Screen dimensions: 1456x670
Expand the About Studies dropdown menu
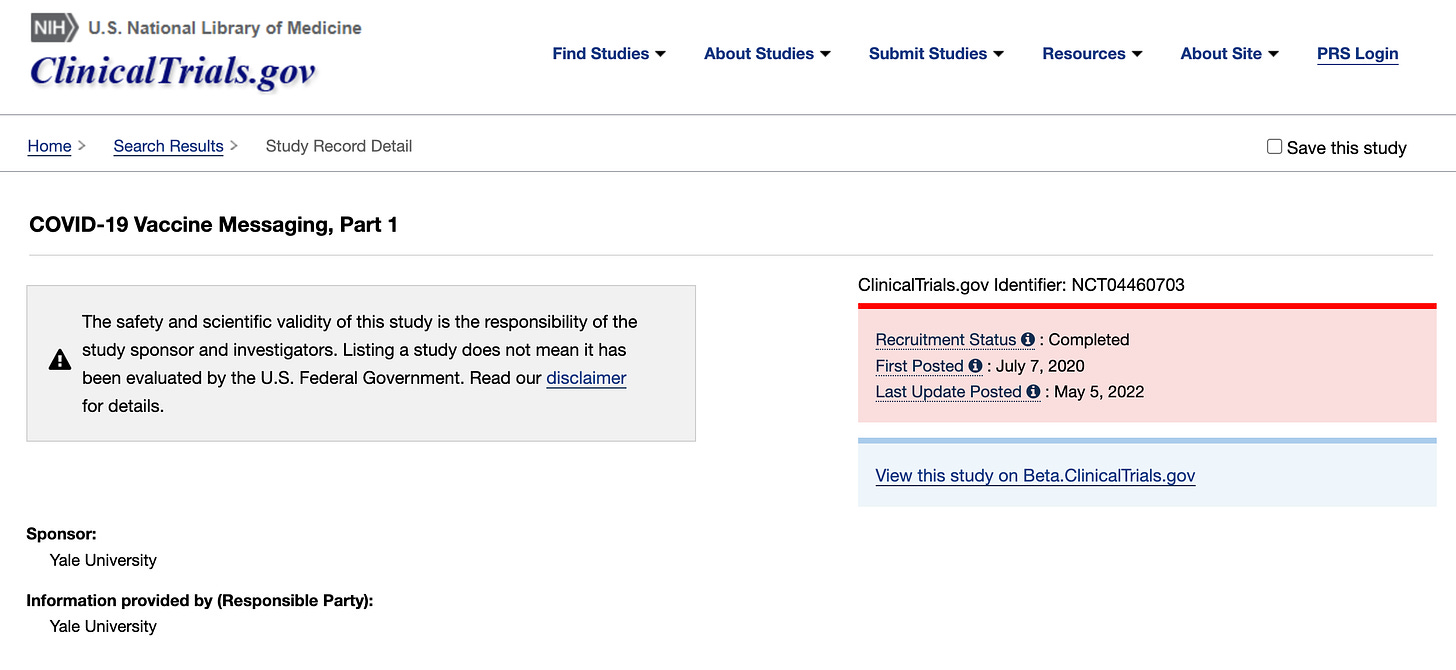pyautogui.click(x=767, y=54)
